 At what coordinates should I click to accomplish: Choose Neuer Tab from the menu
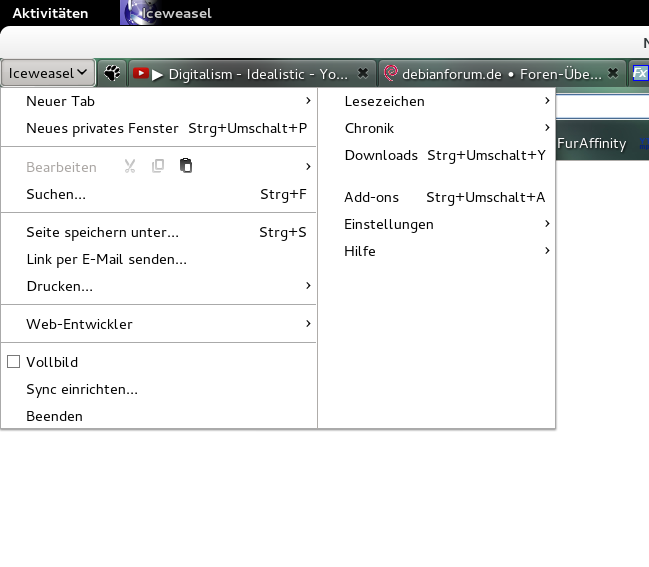click(x=159, y=101)
